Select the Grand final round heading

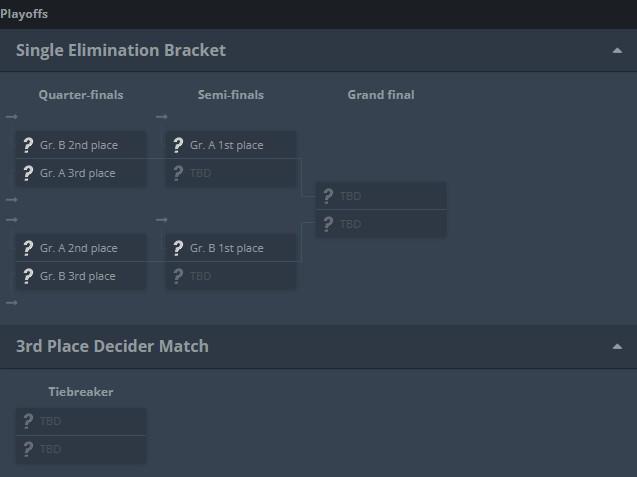381,95
